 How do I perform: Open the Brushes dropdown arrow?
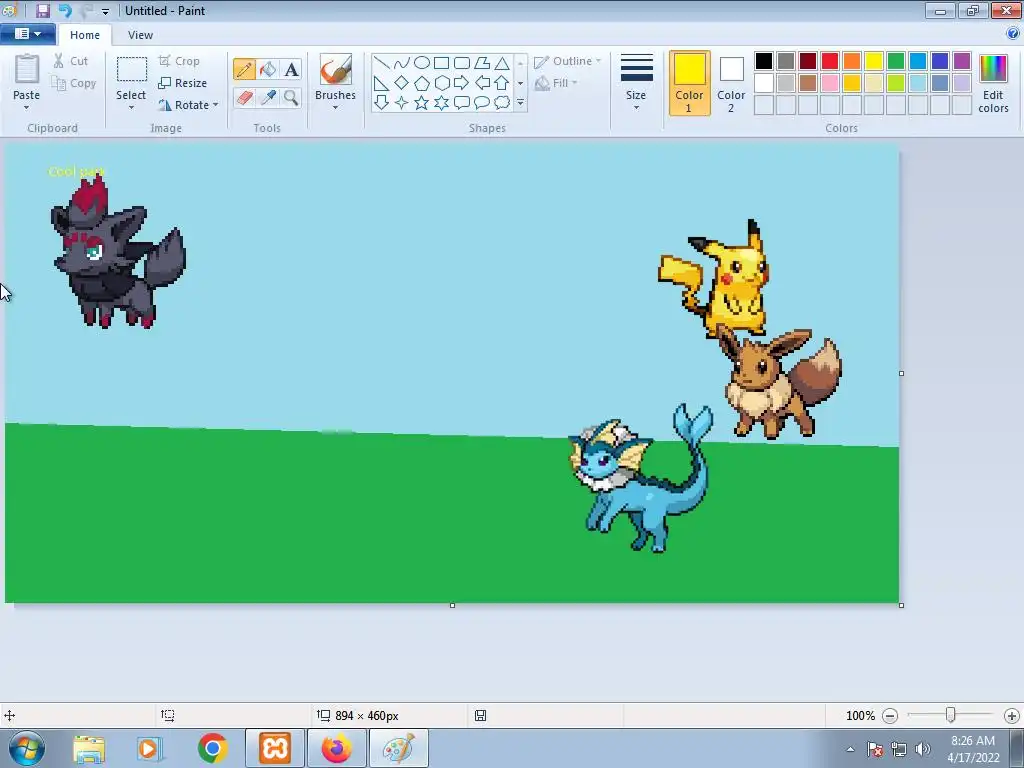pyautogui.click(x=335, y=108)
